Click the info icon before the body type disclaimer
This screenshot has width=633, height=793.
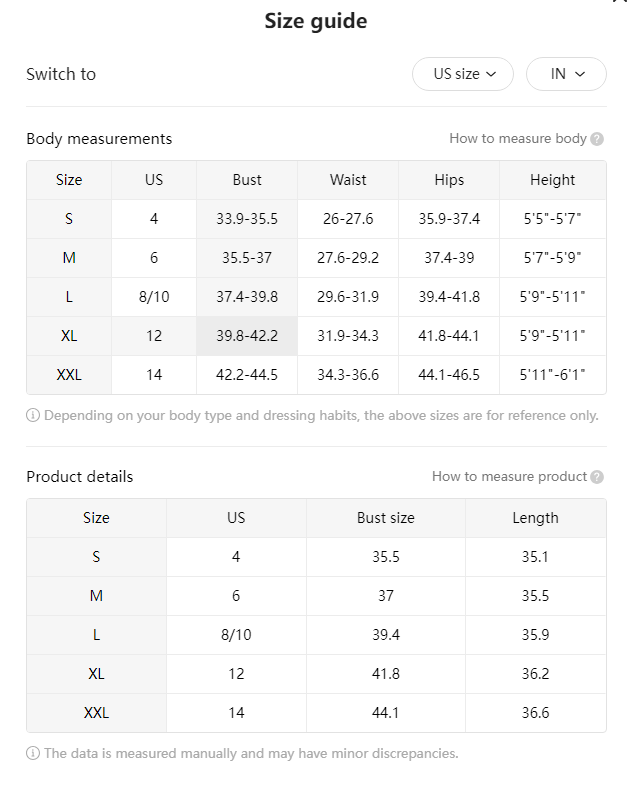[x=33, y=415]
